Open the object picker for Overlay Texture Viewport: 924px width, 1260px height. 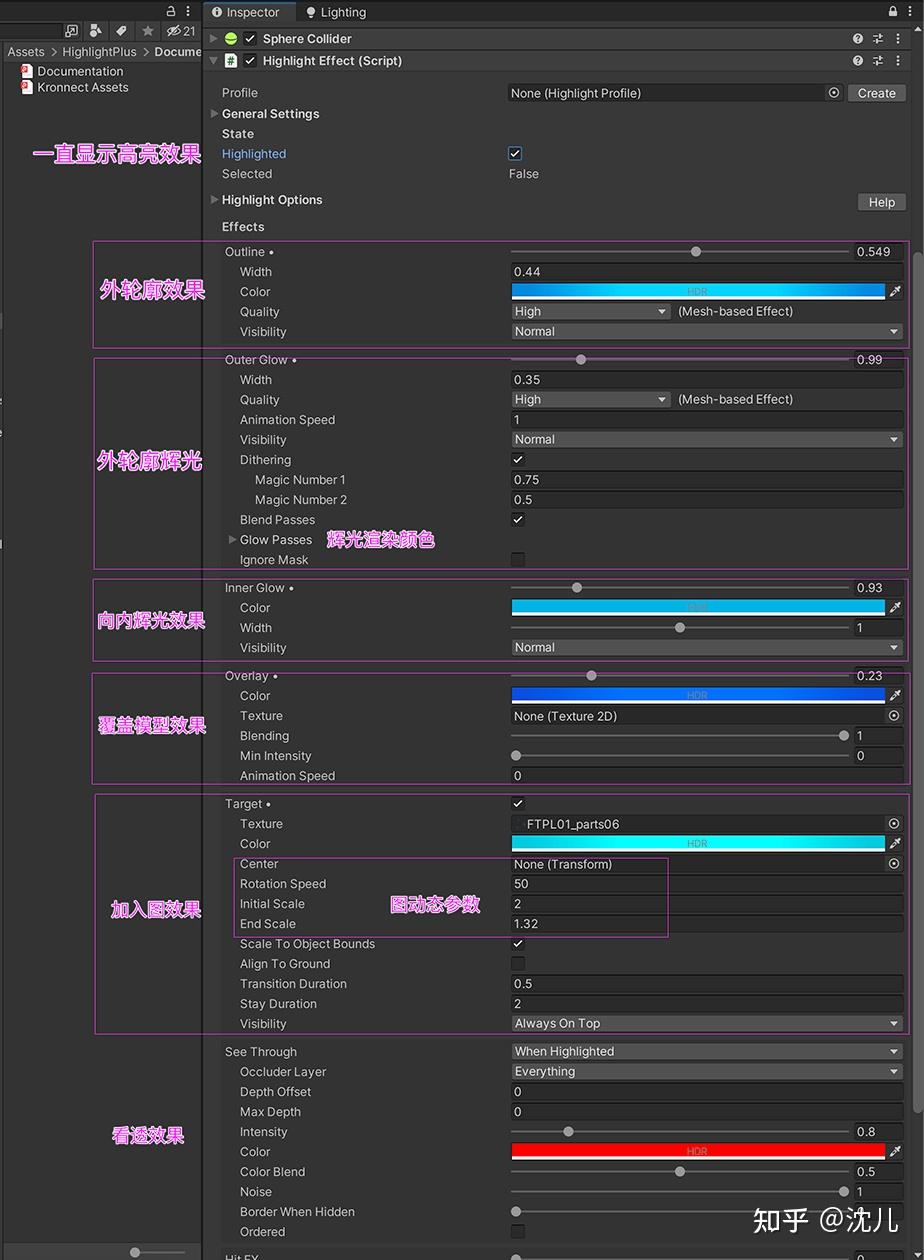893,716
